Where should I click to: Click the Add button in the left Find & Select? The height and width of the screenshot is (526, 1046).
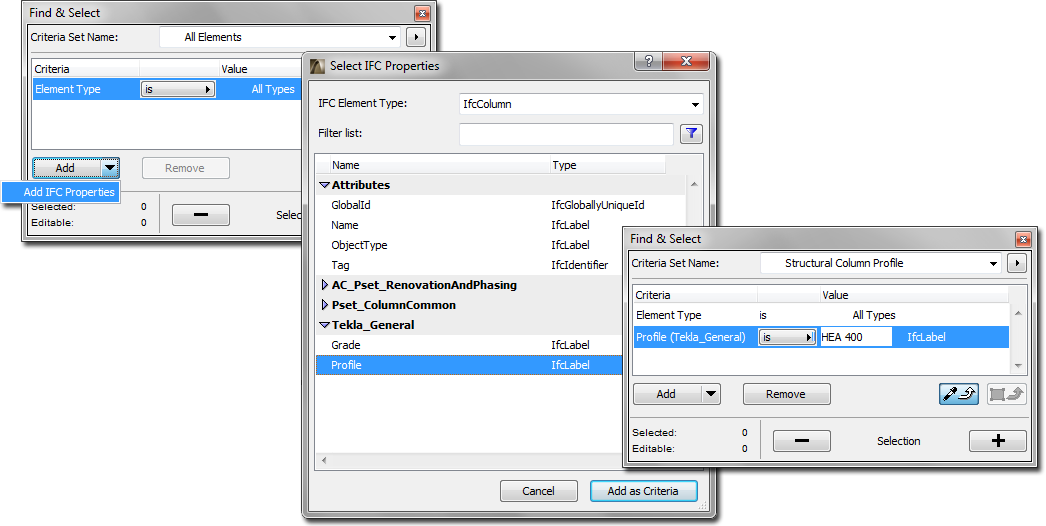(x=67, y=168)
